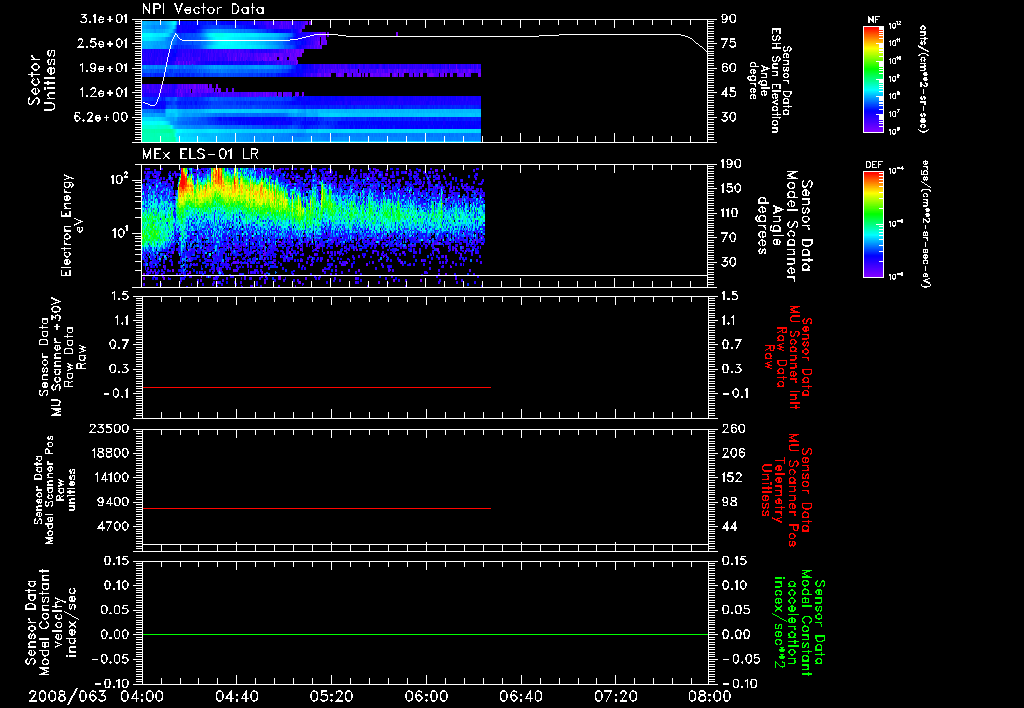This screenshot has width=1024, height=708.
Task: Click the 206 telemetry tick value
Action: 731,453
